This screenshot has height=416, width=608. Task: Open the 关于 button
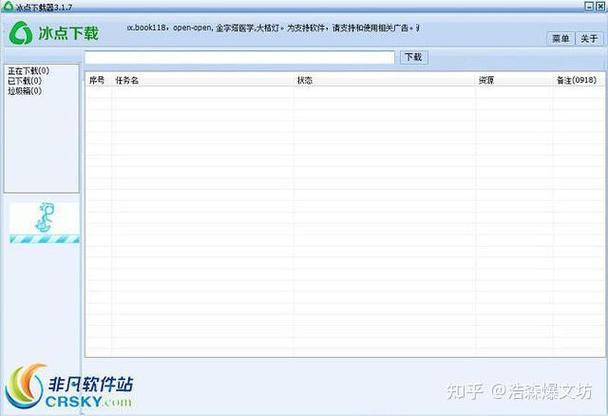pos(589,38)
